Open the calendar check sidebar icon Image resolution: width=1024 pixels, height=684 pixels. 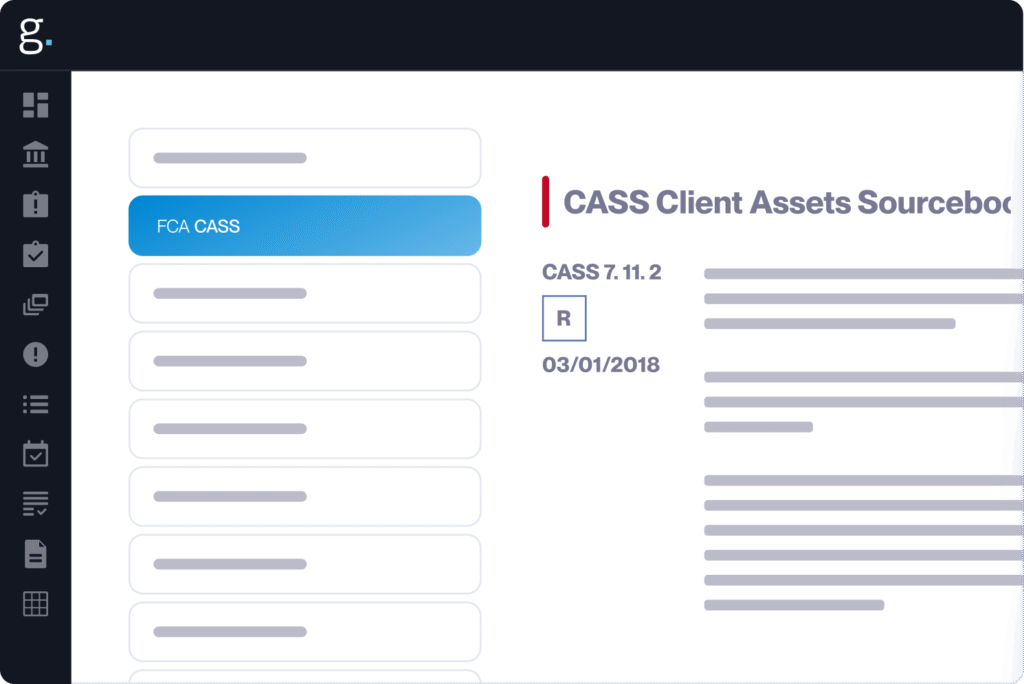click(36, 454)
